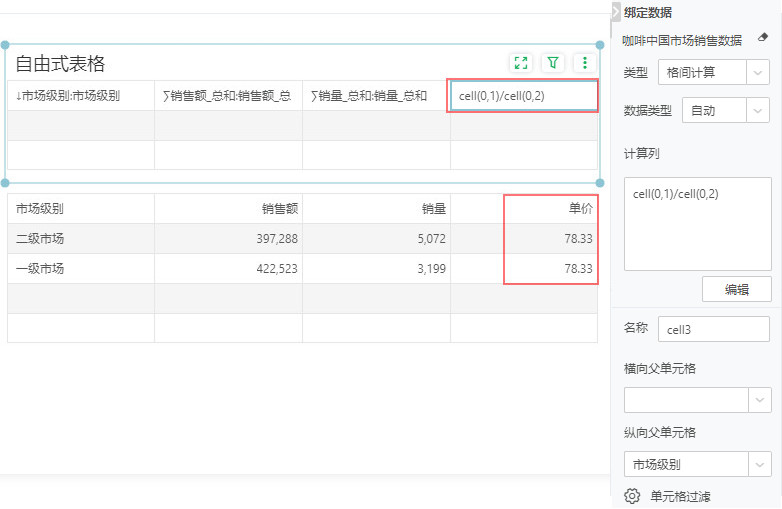Click the eraser icon to clear data source

click(x=763, y=40)
